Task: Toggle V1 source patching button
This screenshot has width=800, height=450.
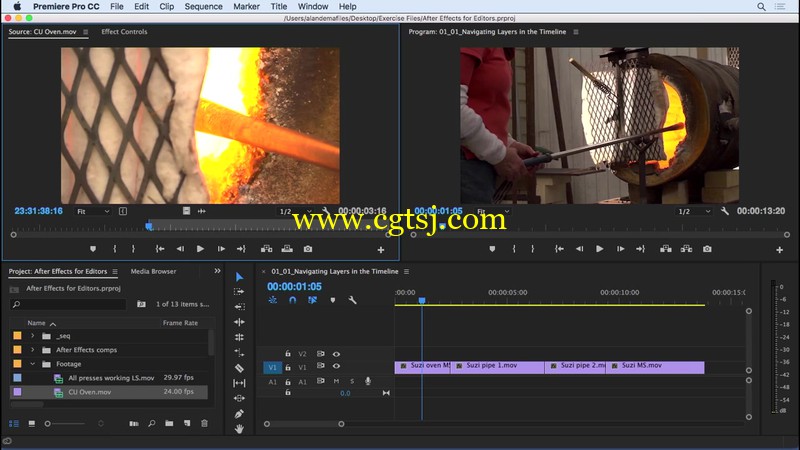Action: (x=272, y=367)
